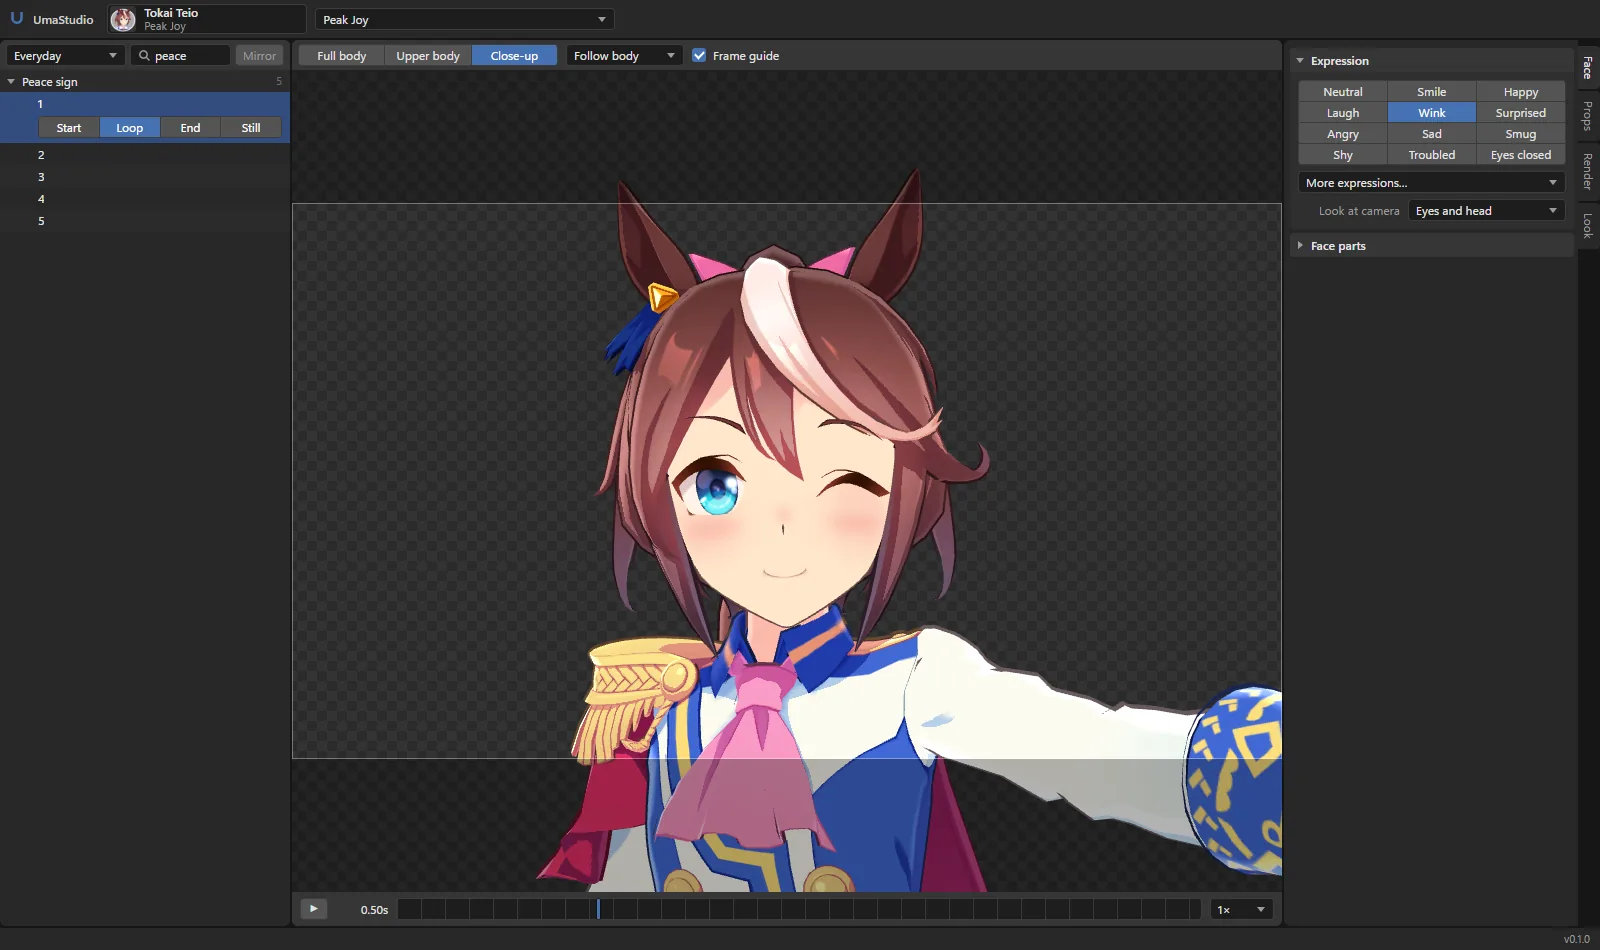Set expression to Troubled
Screen dimensions: 1600x950
coord(1432,155)
